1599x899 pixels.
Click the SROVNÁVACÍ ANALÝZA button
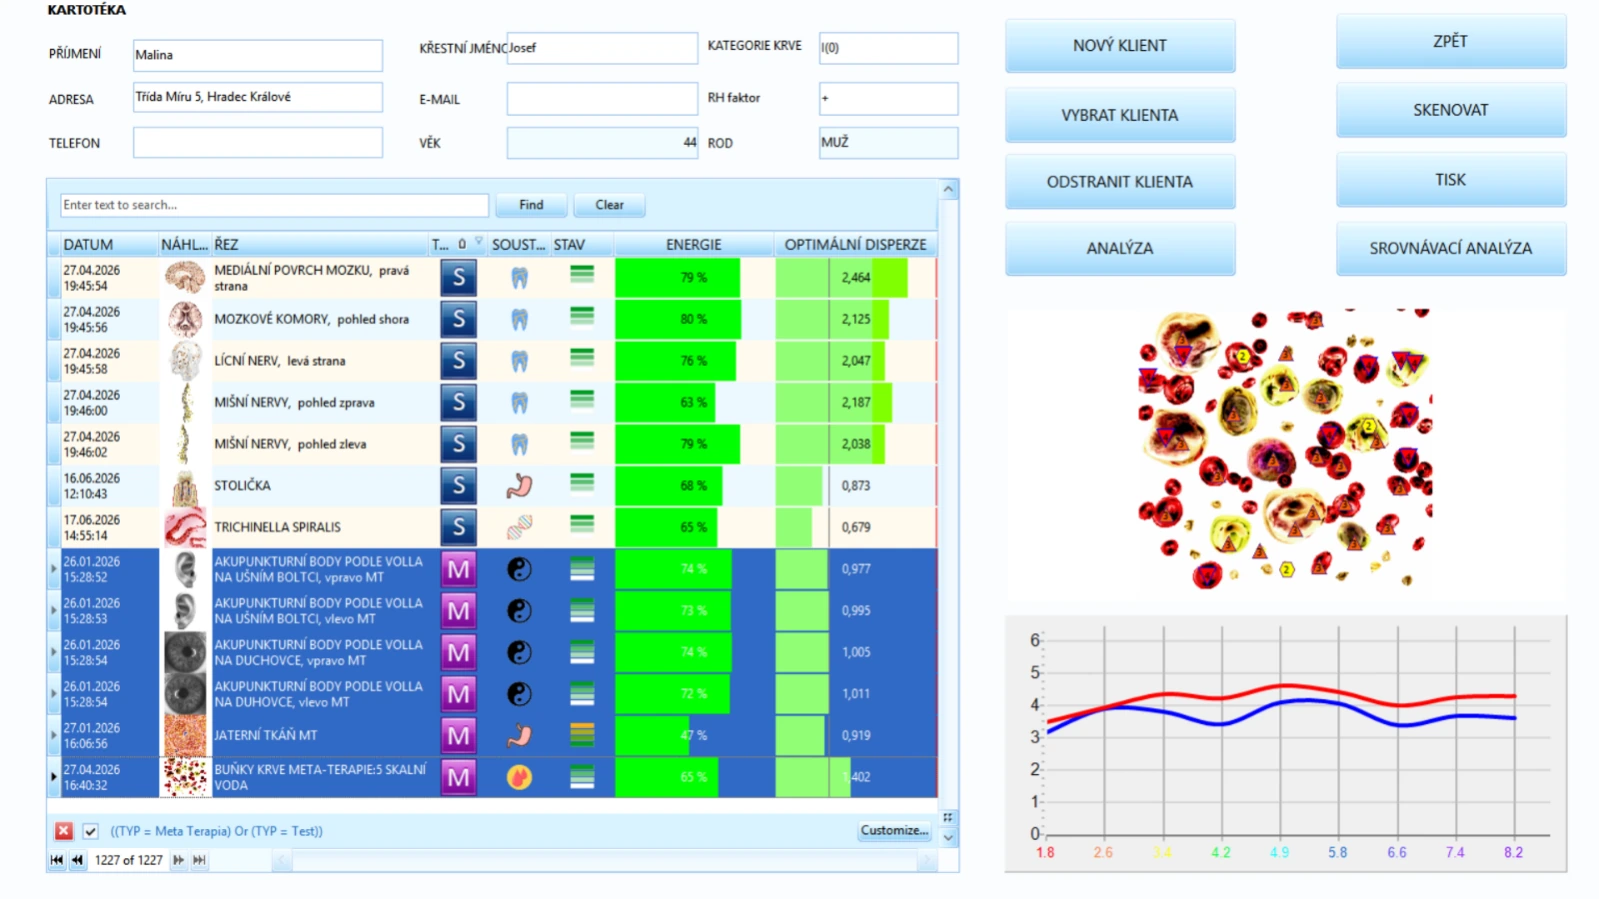tap(1451, 248)
